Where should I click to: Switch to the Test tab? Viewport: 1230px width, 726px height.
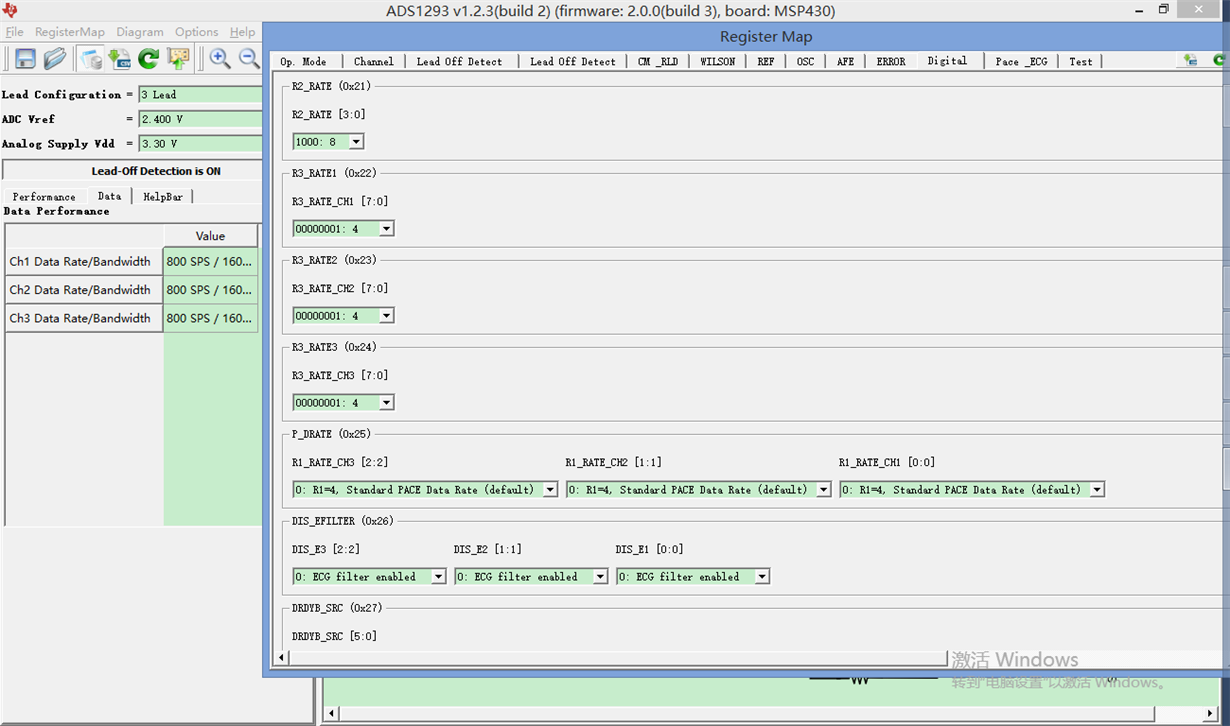tap(1081, 61)
